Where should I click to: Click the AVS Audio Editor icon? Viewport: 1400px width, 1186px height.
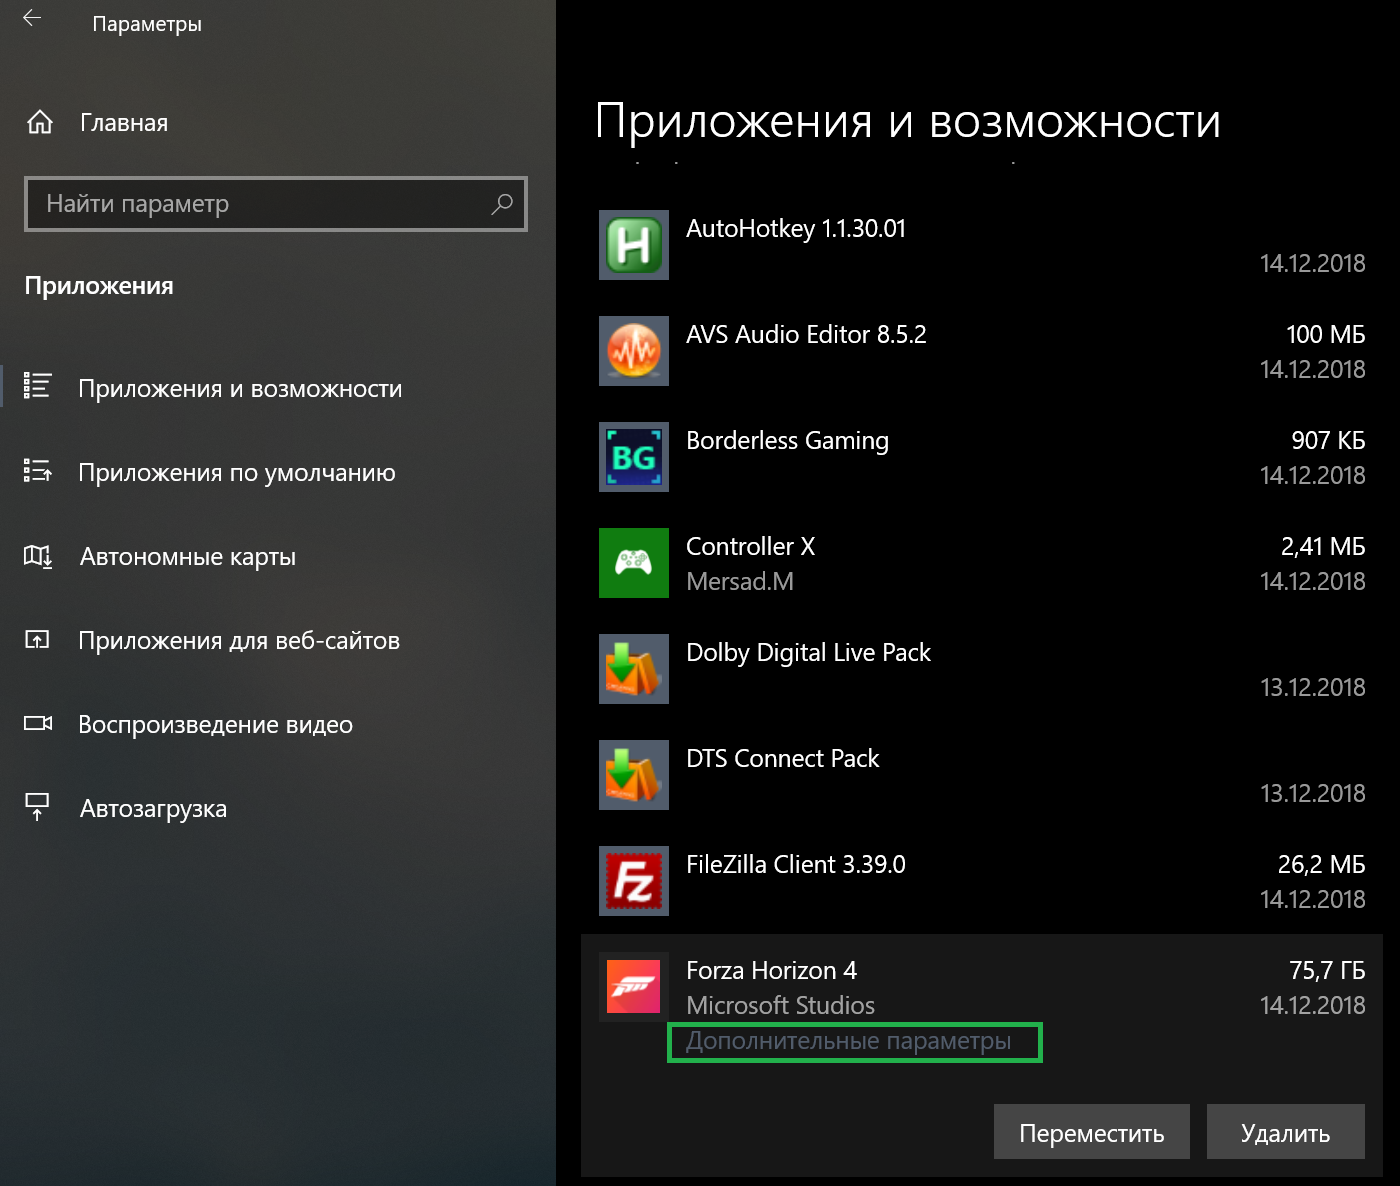634,351
